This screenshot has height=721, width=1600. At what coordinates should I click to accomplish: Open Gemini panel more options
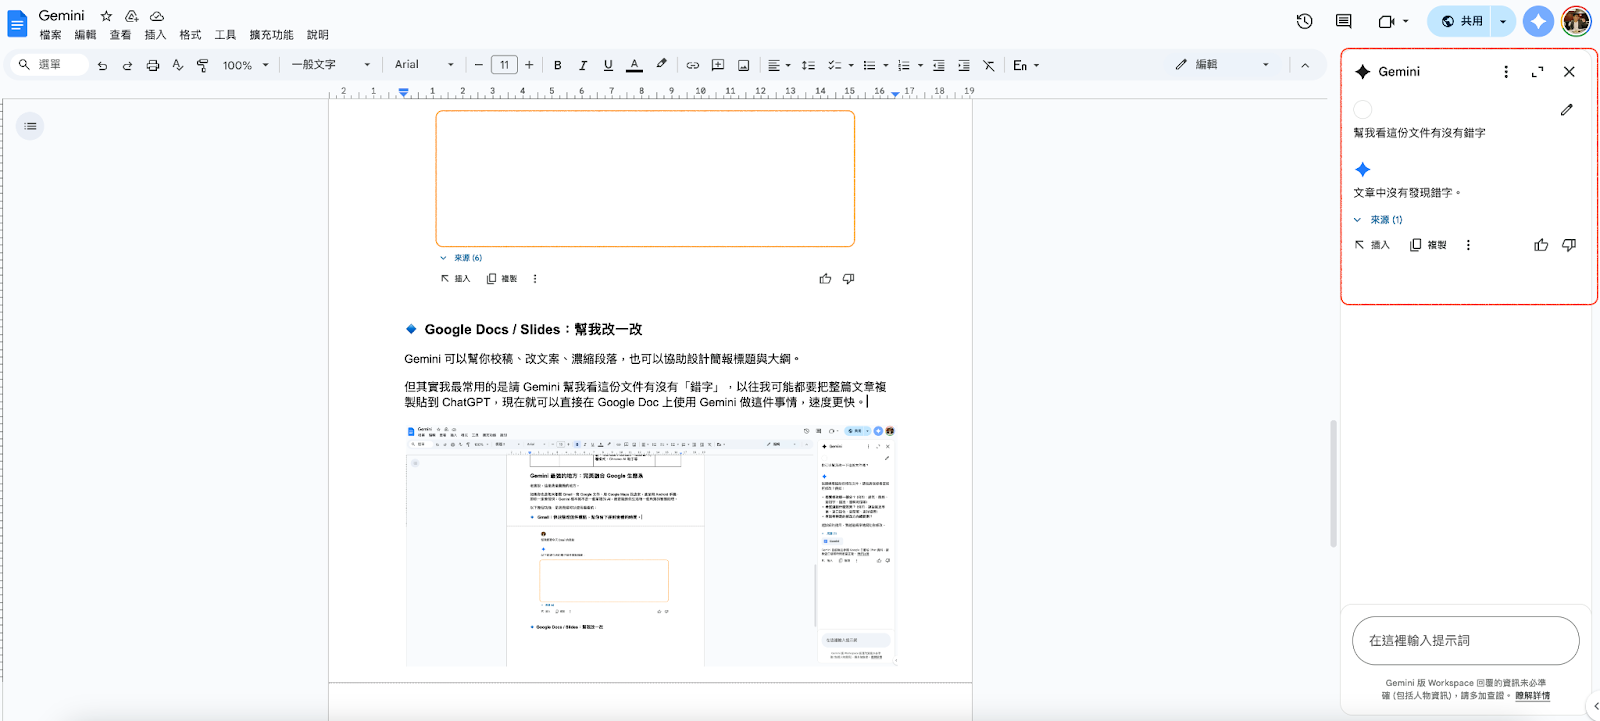[x=1506, y=72]
